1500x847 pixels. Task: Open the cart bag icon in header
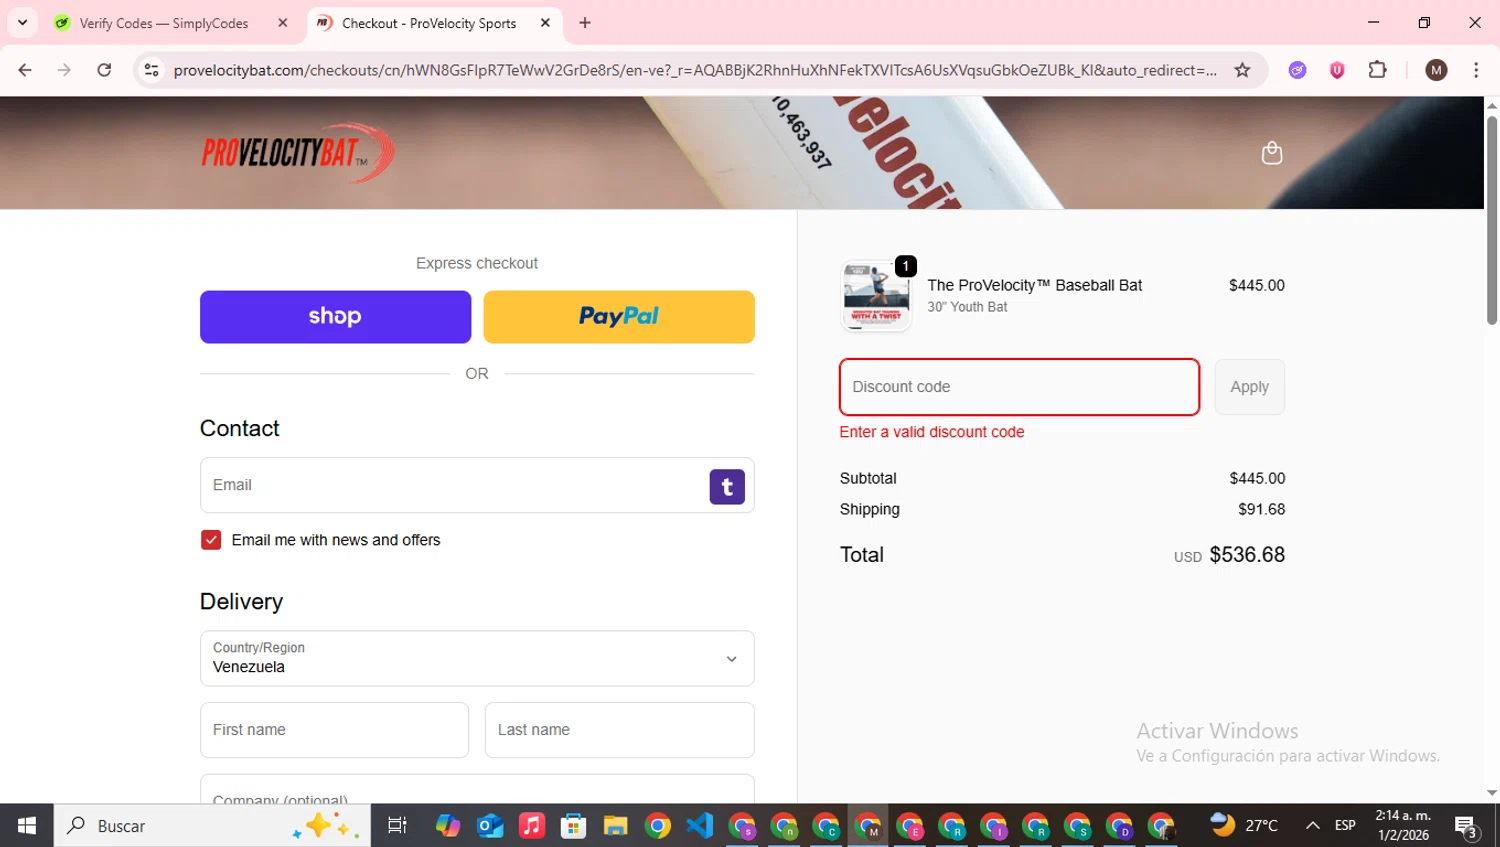point(1272,153)
